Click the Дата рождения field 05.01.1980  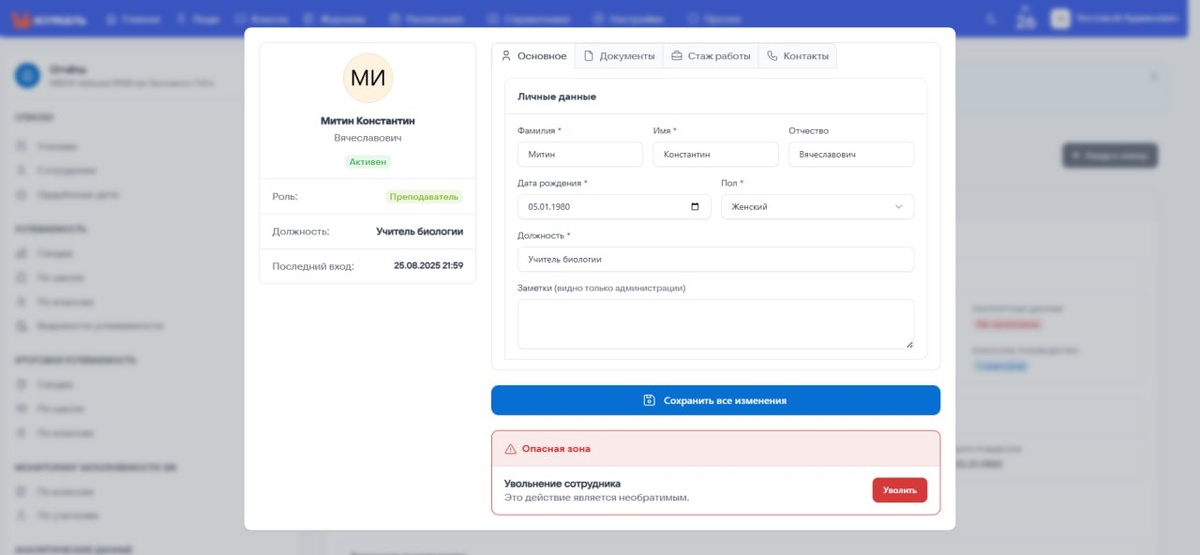pos(614,207)
